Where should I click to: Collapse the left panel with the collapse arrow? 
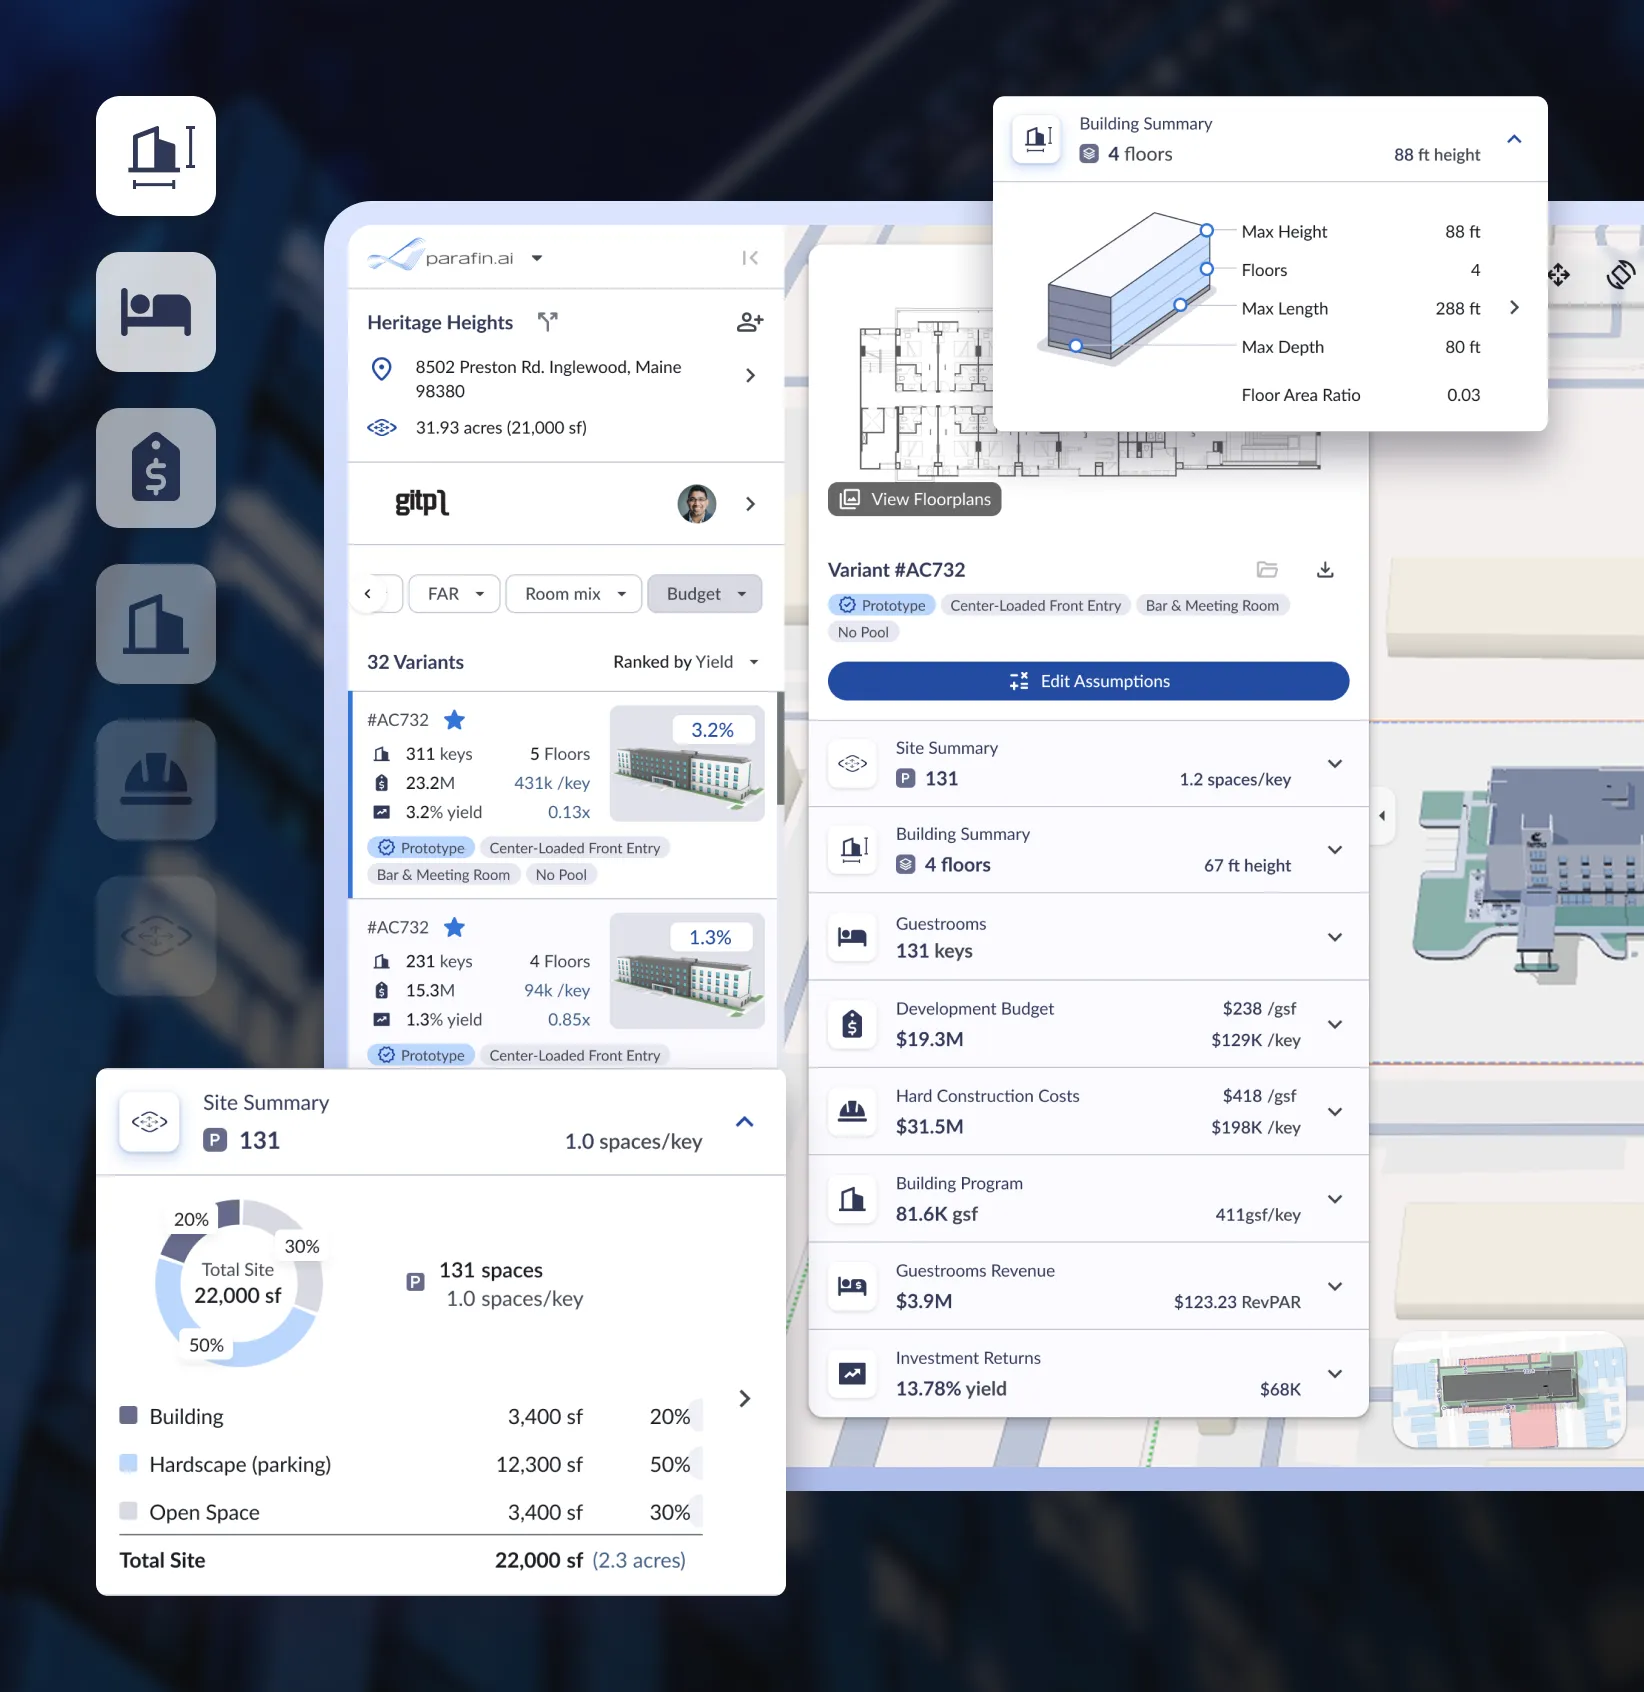point(750,257)
